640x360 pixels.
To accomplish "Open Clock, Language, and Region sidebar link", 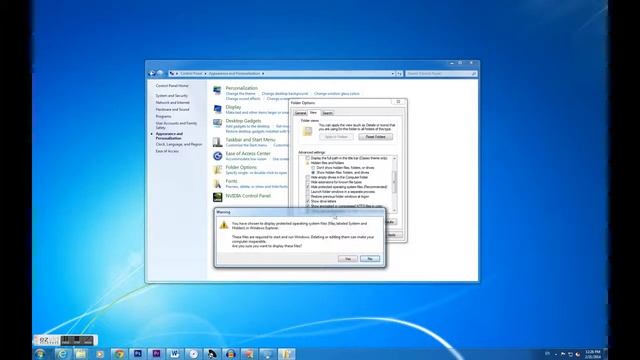I will pos(179,144).
